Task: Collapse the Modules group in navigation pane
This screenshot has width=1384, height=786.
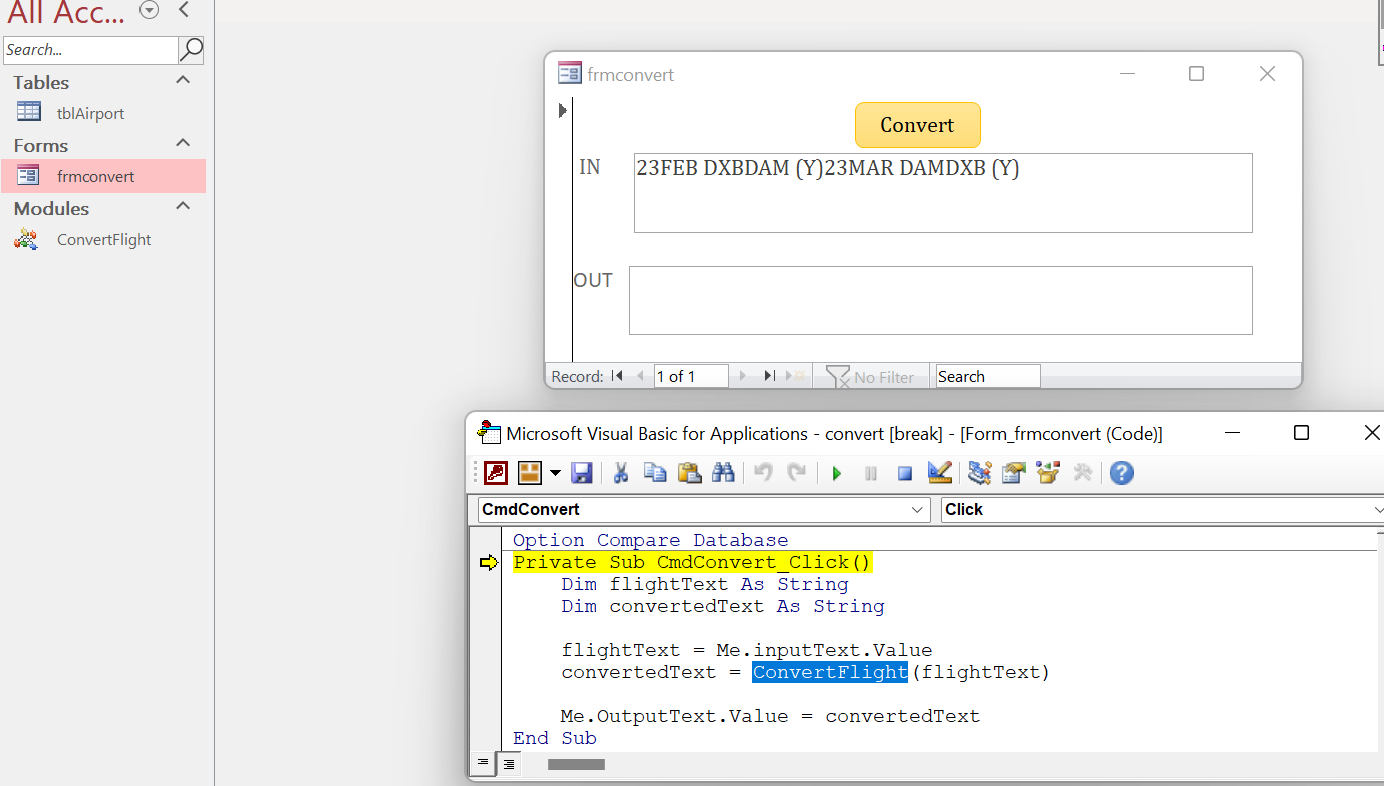Action: pyautogui.click(x=183, y=207)
